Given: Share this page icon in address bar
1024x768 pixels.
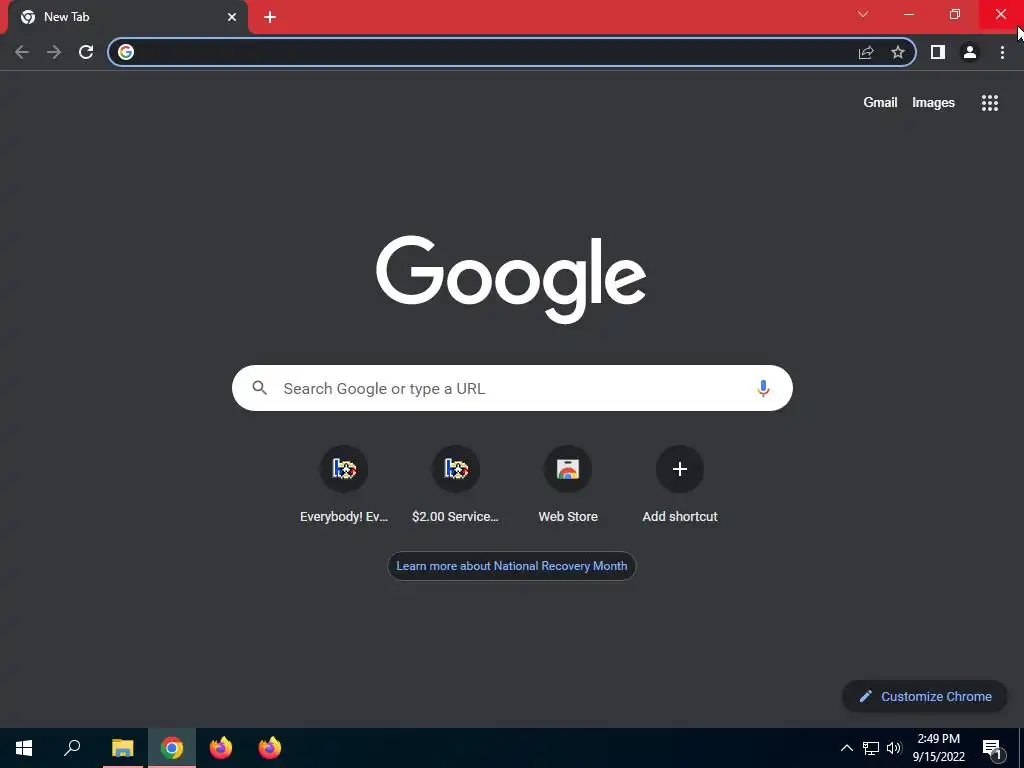Looking at the screenshot, I should coord(866,52).
